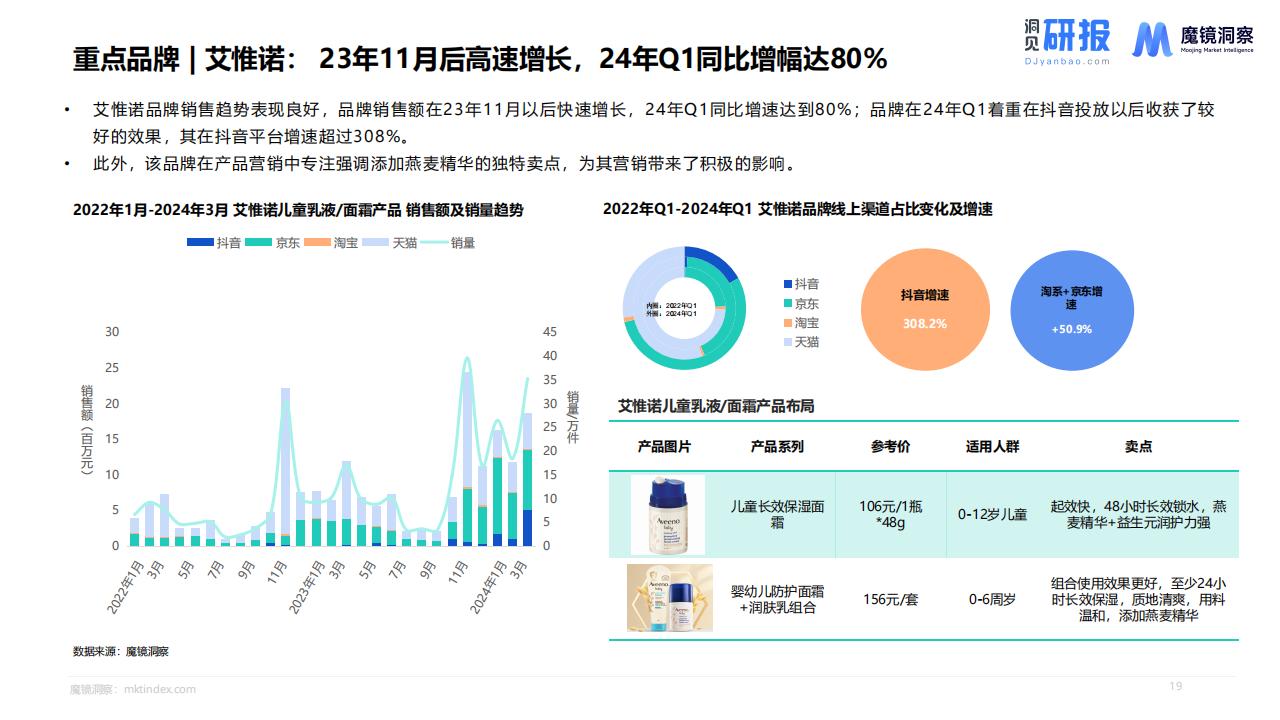The width and height of the screenshot is (1280, 720).
Task: Select the 天猫 legend entry above bar chart
Action: point(390,243)
